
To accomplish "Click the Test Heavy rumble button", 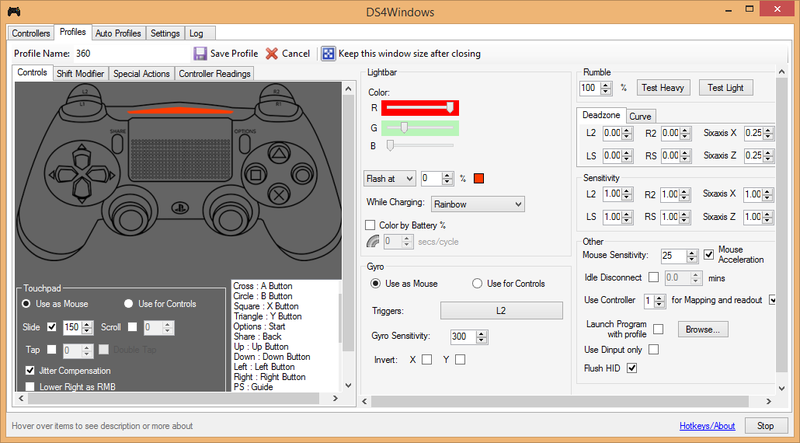I will click(x=663, y=88).
